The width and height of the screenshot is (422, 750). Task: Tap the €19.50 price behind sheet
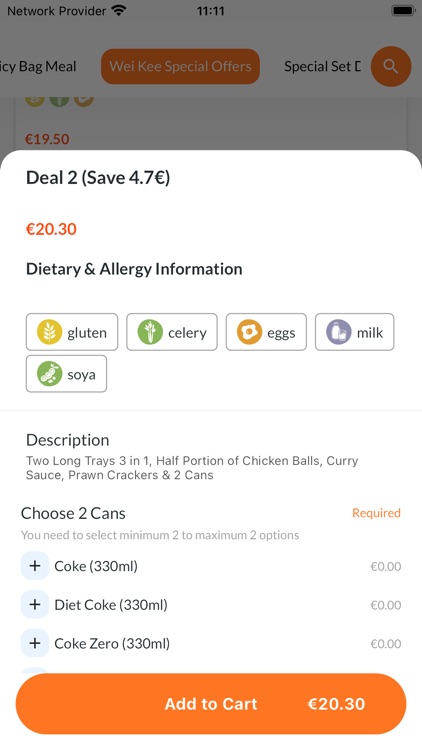pyautogui.click(x=47, y=139)
